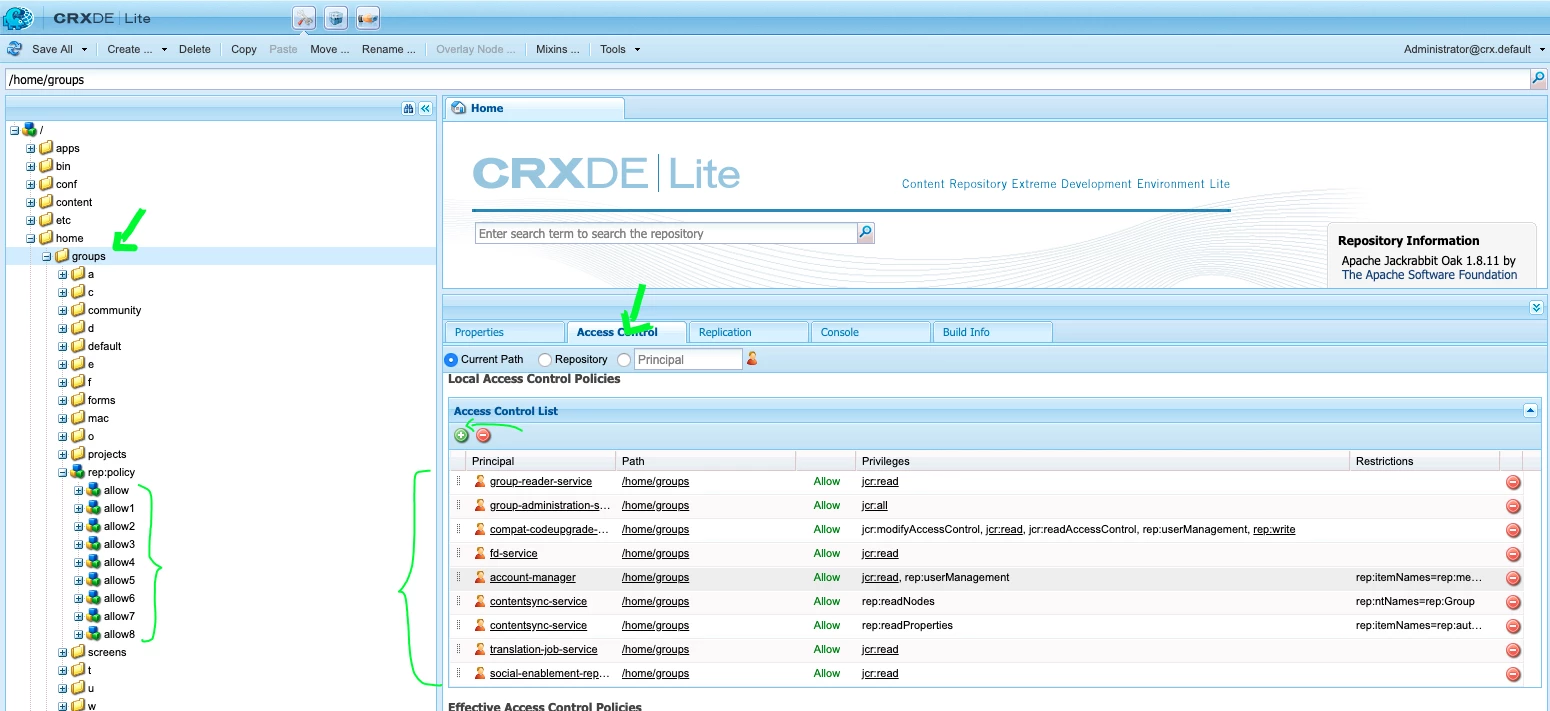The width and height of the screenshot is (1550, 711).
Task: Click green add ACL entry icon
Action: click(461, 435)
